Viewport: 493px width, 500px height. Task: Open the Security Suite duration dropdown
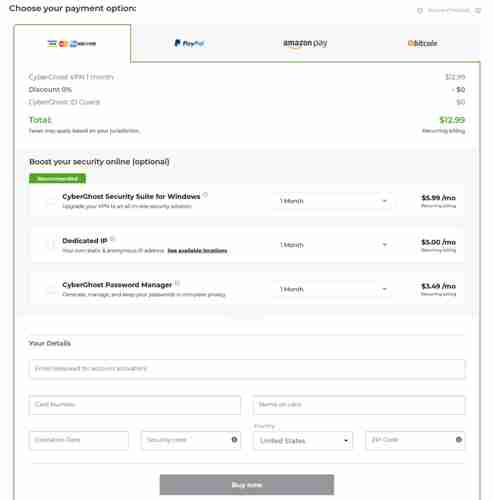333,201
